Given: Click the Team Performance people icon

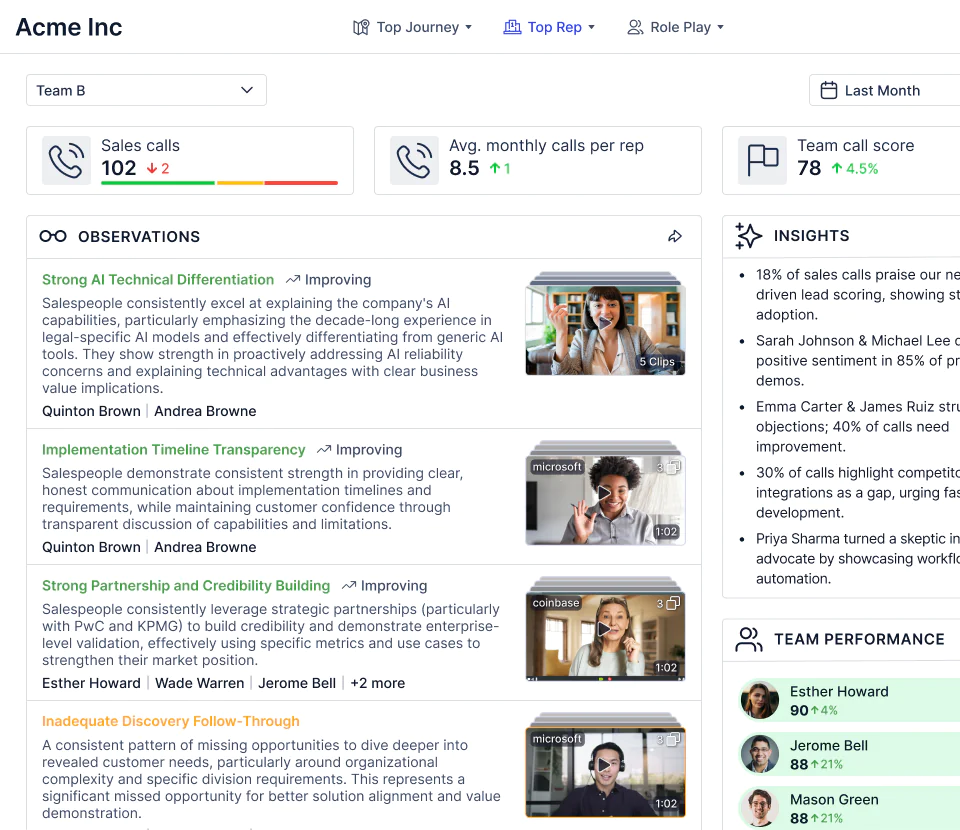Looking at the screenshot, I should click(748, 639).
